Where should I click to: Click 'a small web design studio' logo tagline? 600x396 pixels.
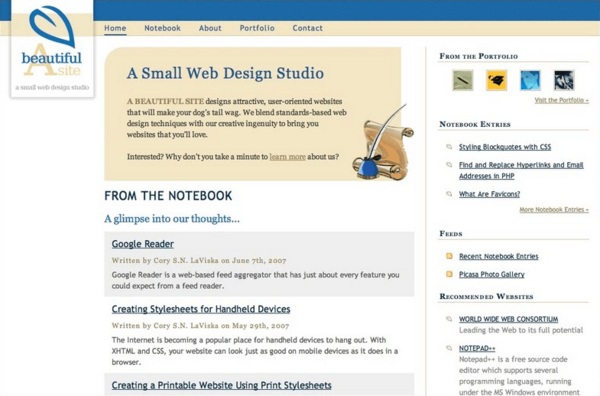[52, 87]
